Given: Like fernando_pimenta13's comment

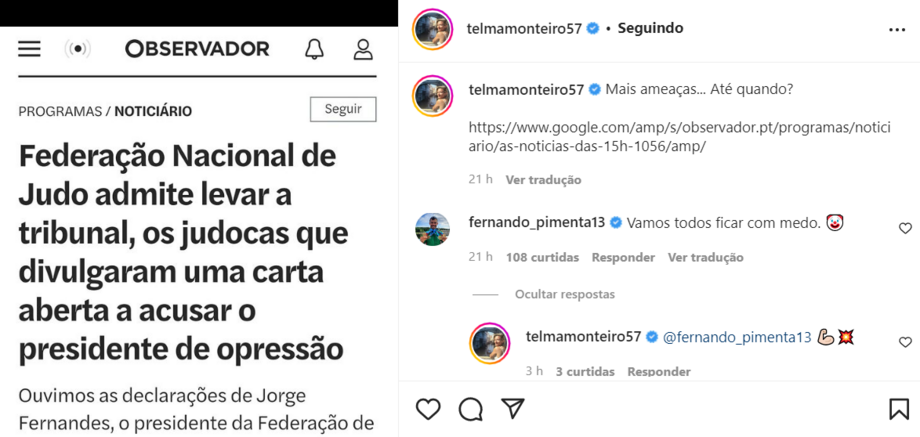Looking at the screenshot, I should pyautogui.click(x=905, y=228).
